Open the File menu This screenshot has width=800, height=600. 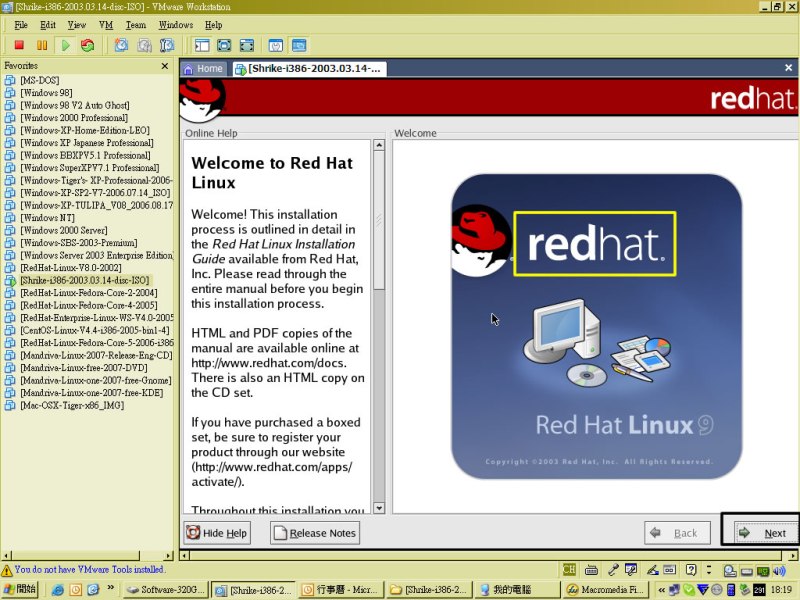point(21,25)
